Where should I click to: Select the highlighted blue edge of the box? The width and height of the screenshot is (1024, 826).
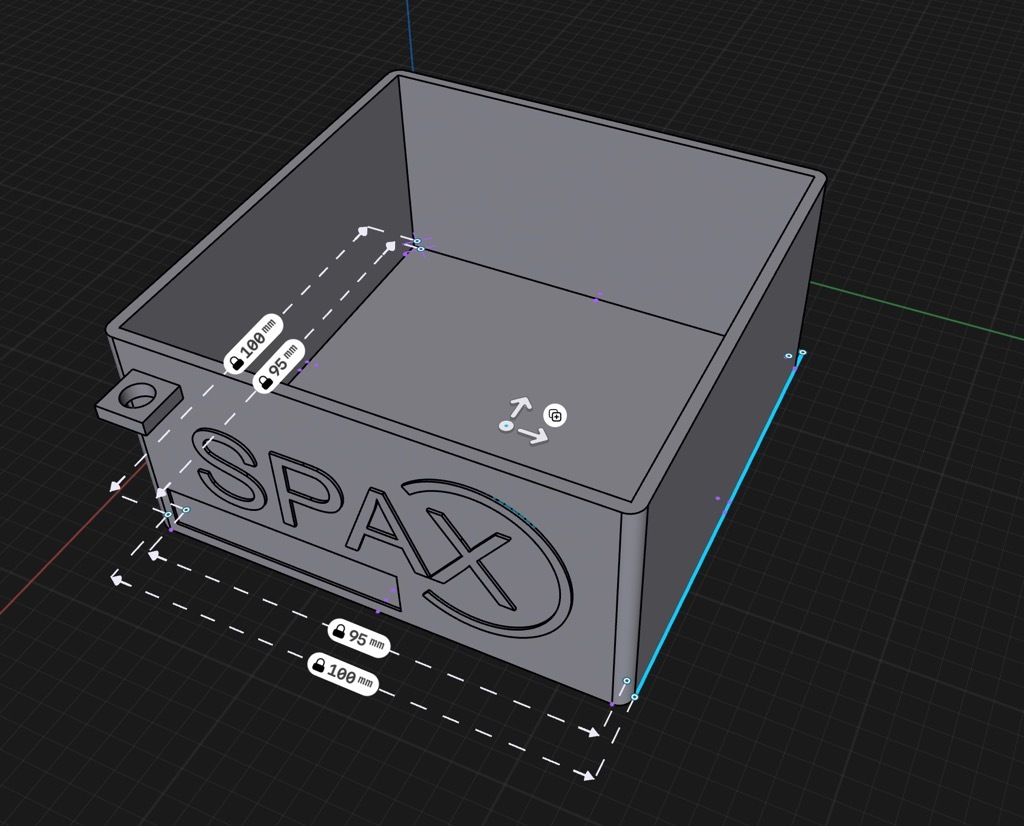pyautogui.click(x=718, y=526)
